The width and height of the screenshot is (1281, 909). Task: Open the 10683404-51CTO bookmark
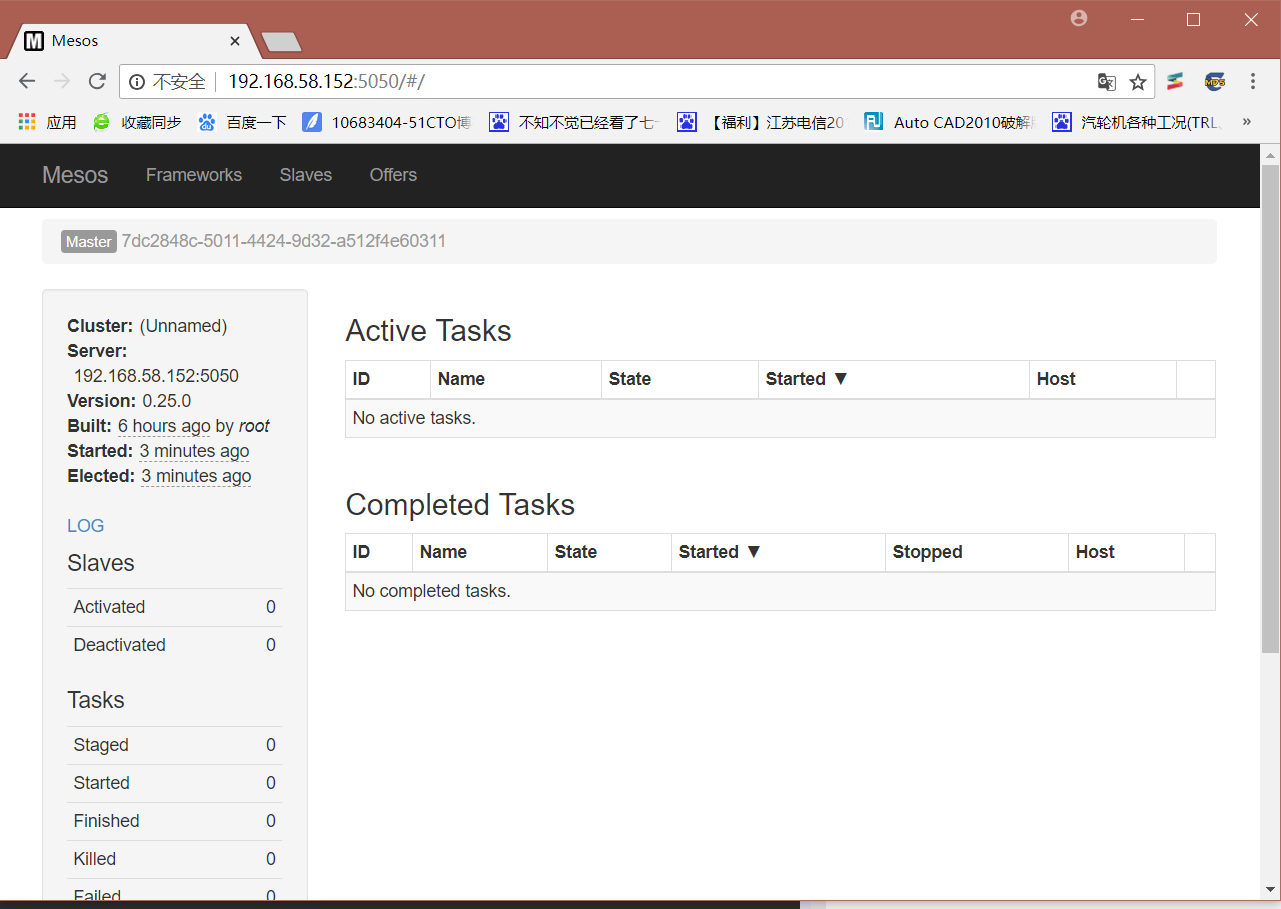(387, 122)
